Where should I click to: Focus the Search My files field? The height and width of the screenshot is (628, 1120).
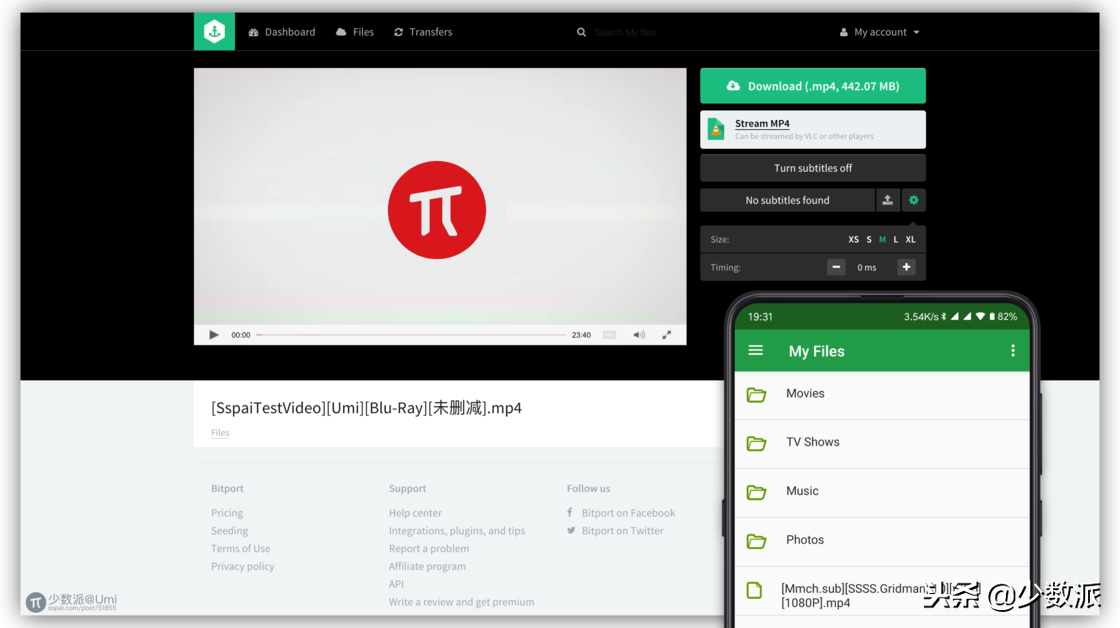tap(625, 32)
